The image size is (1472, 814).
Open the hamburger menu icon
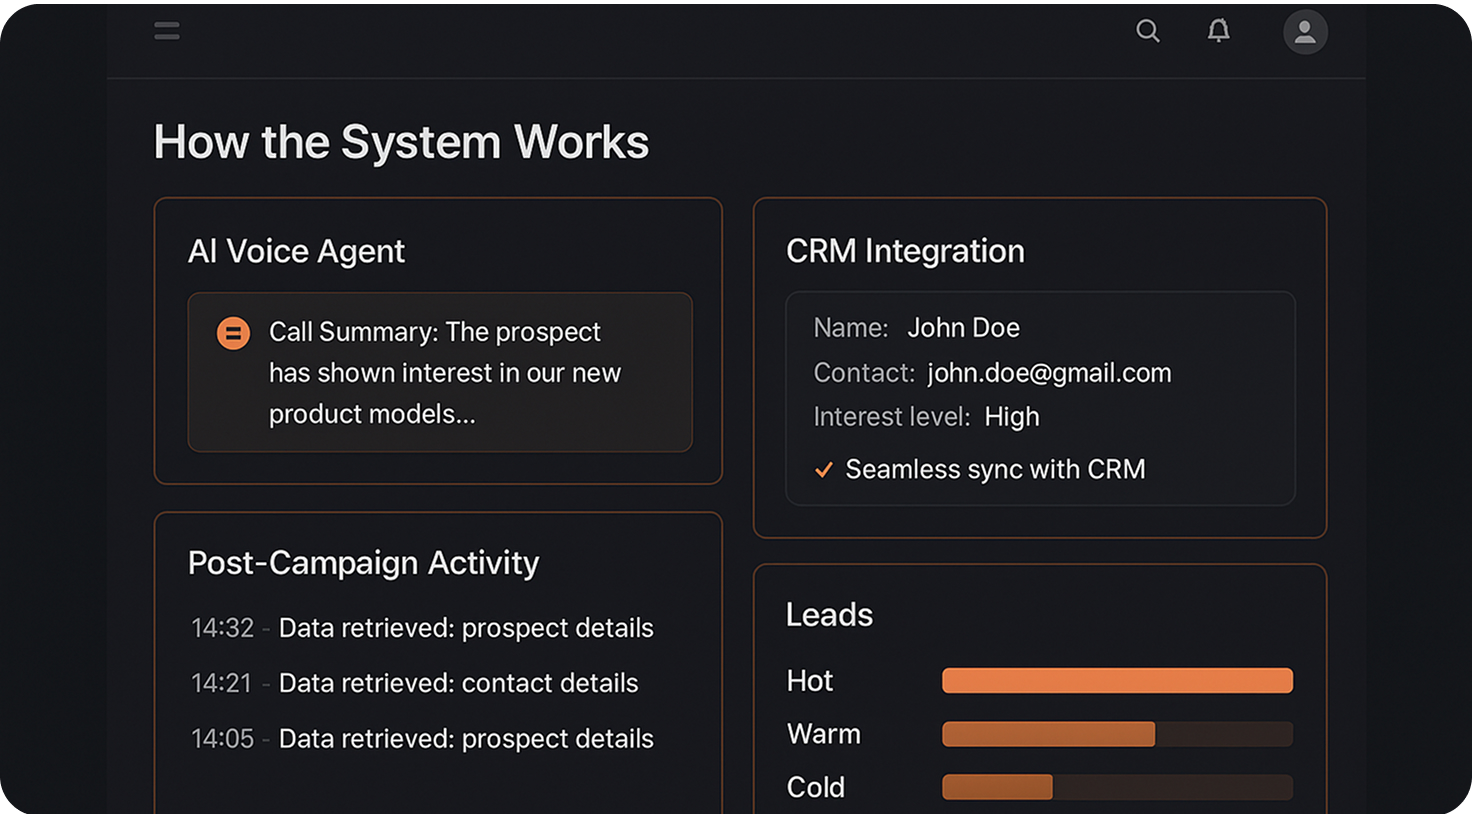pos(167,31)
